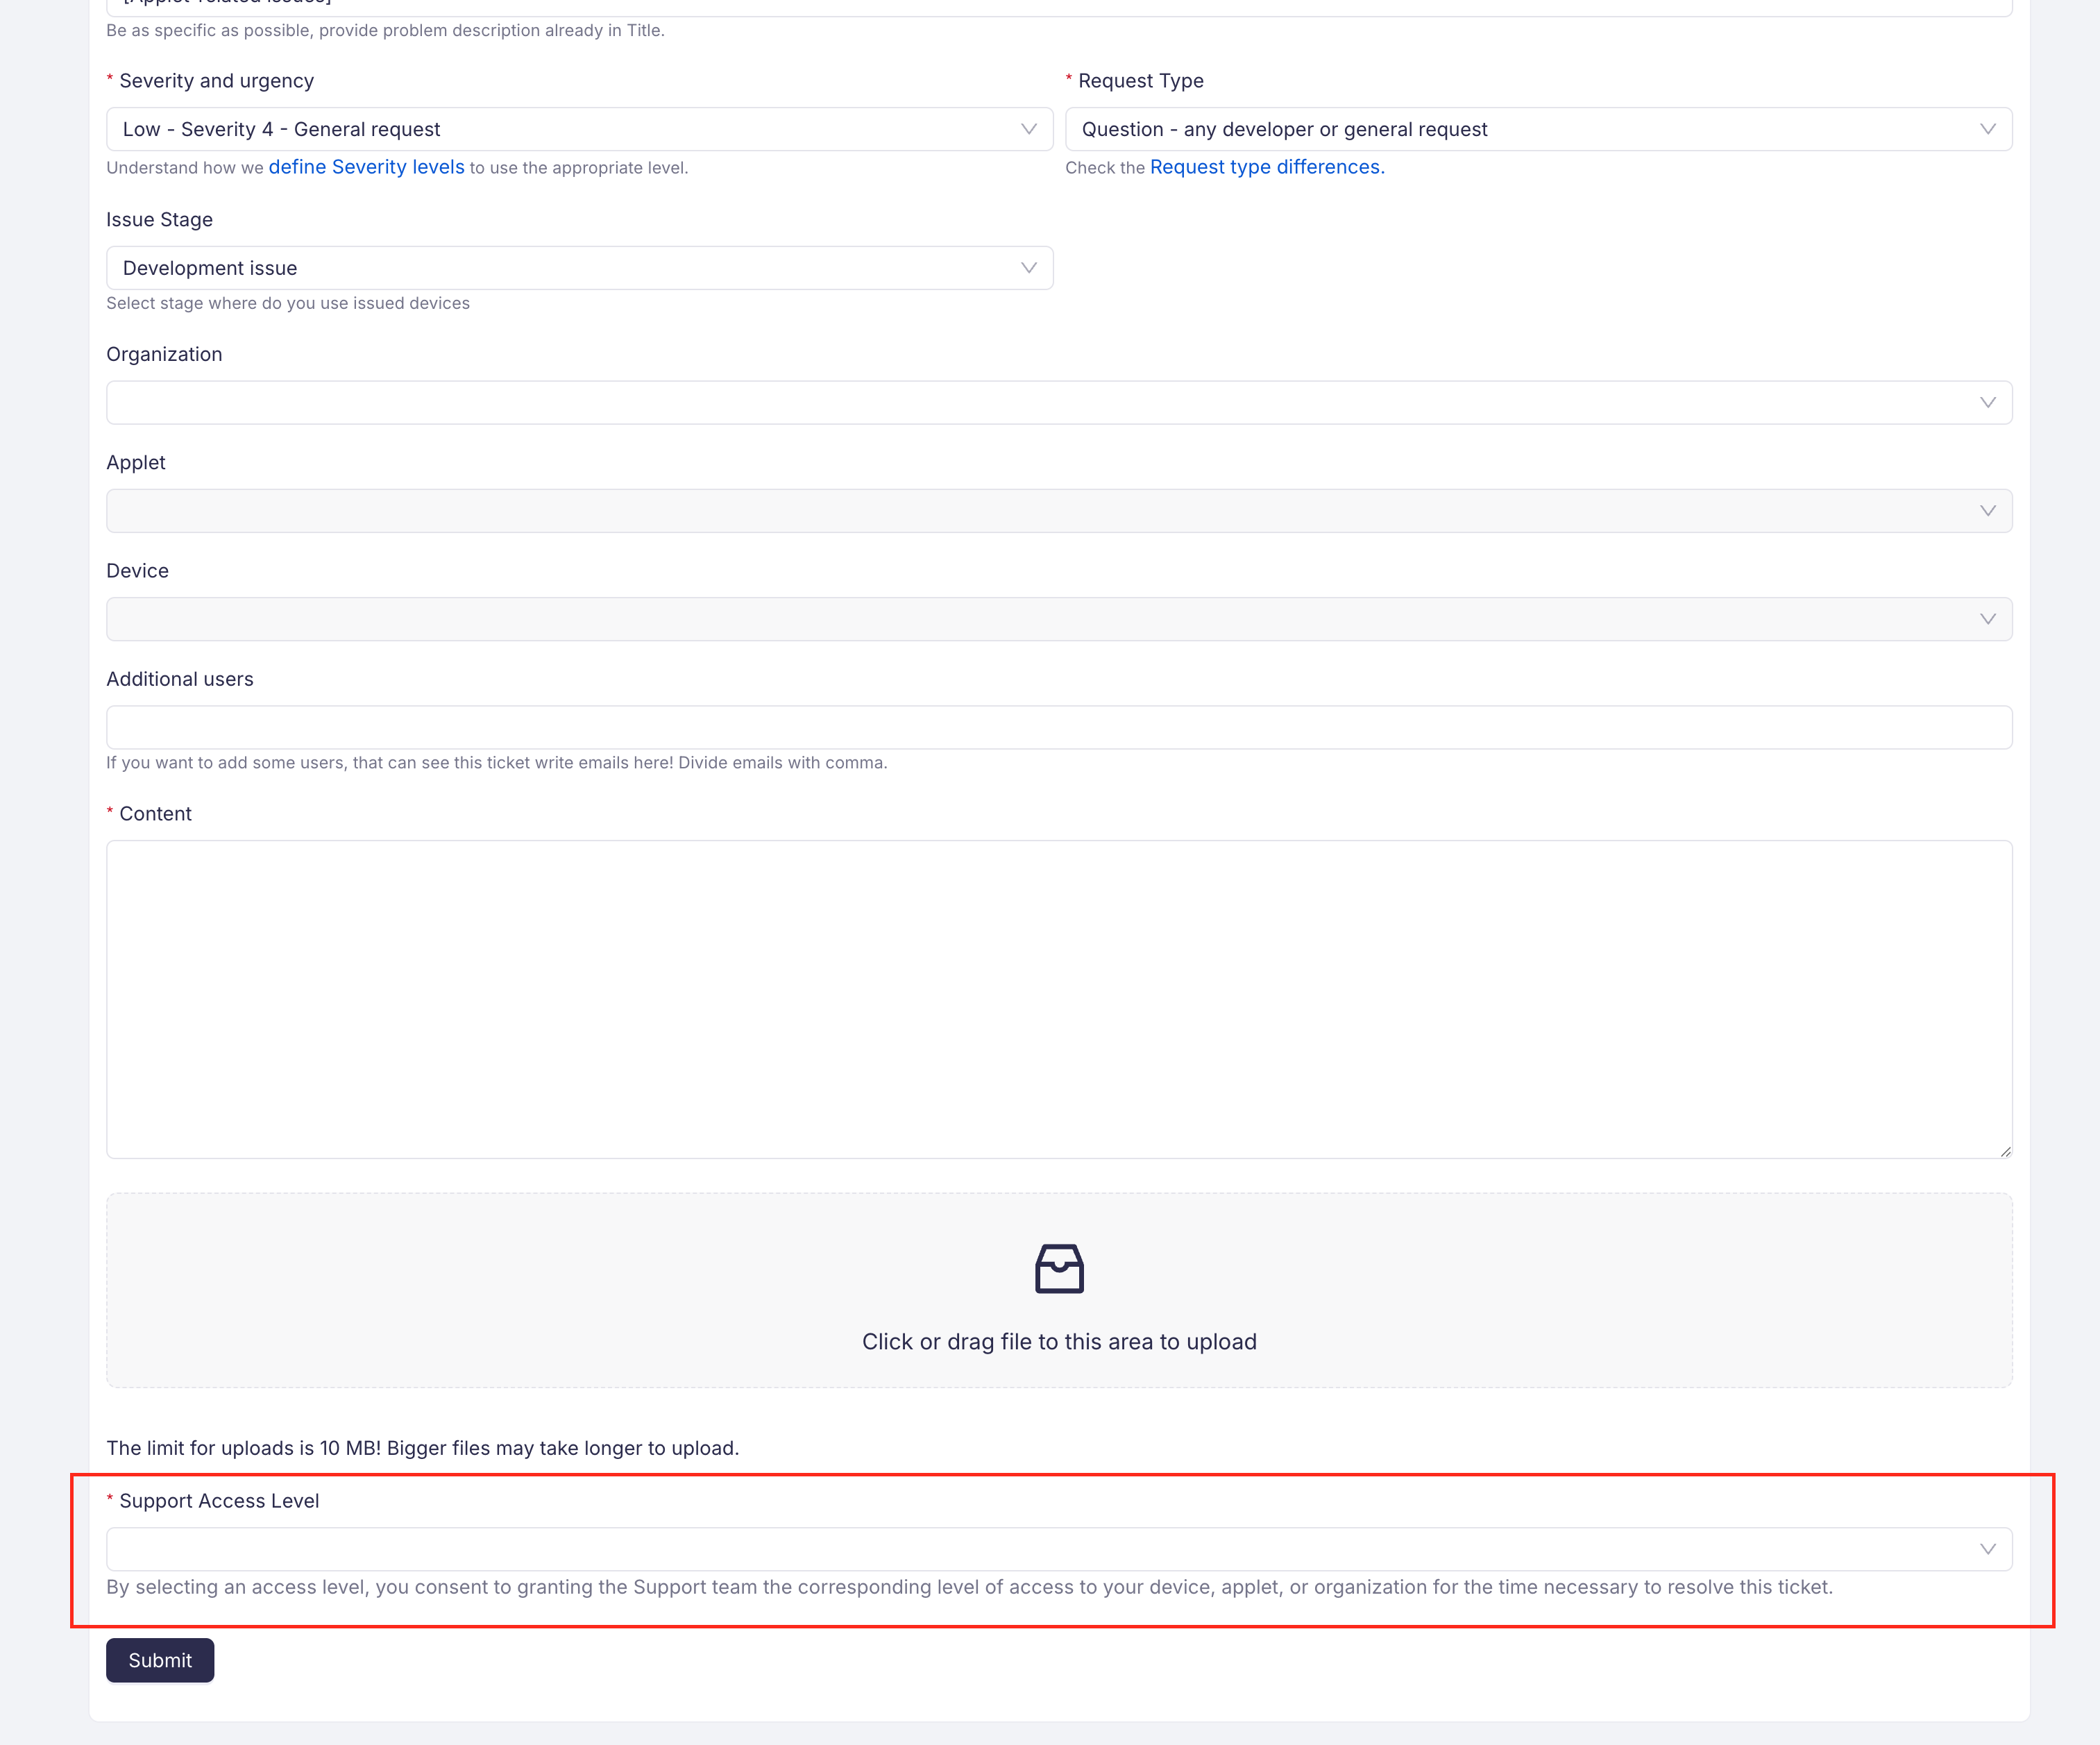Click the drag-and-drop upload area
This screenshot has height=1745, width=2100.
pos(1059,1290)
